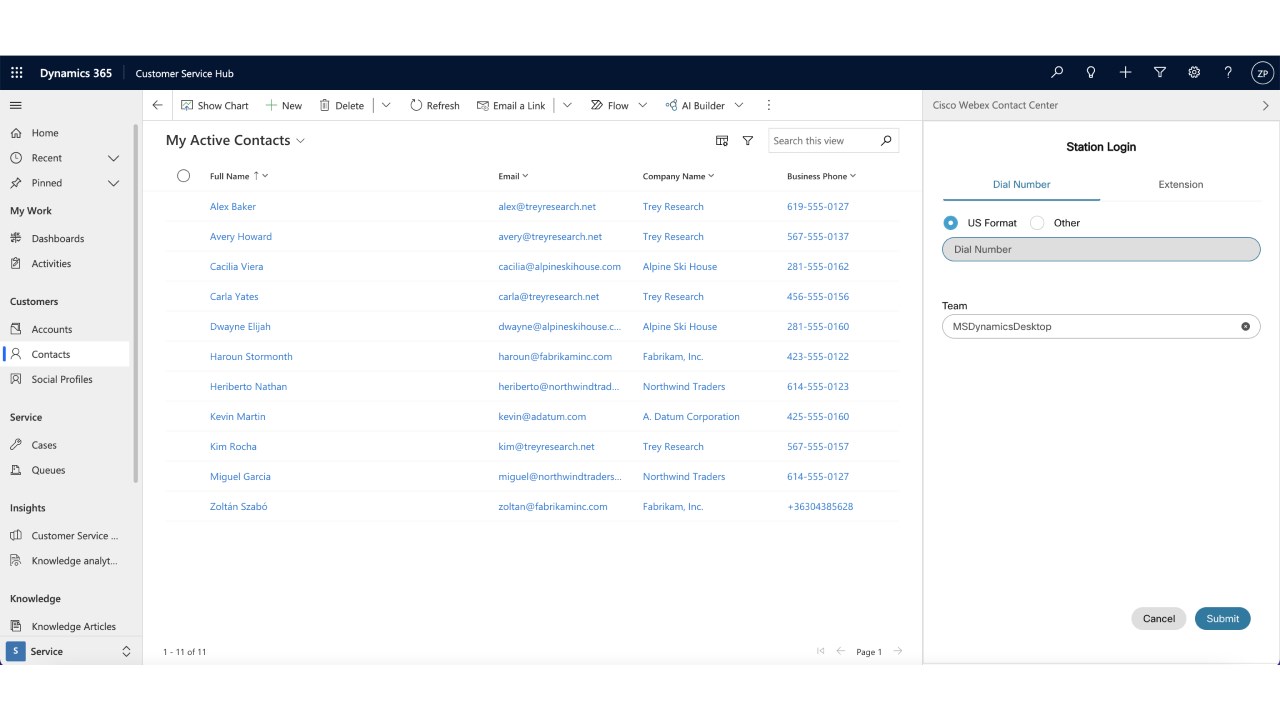Open the ZP user profile avatar
The height and width of the screenshot is (720, 1280).
click(x=1262, y=73)
